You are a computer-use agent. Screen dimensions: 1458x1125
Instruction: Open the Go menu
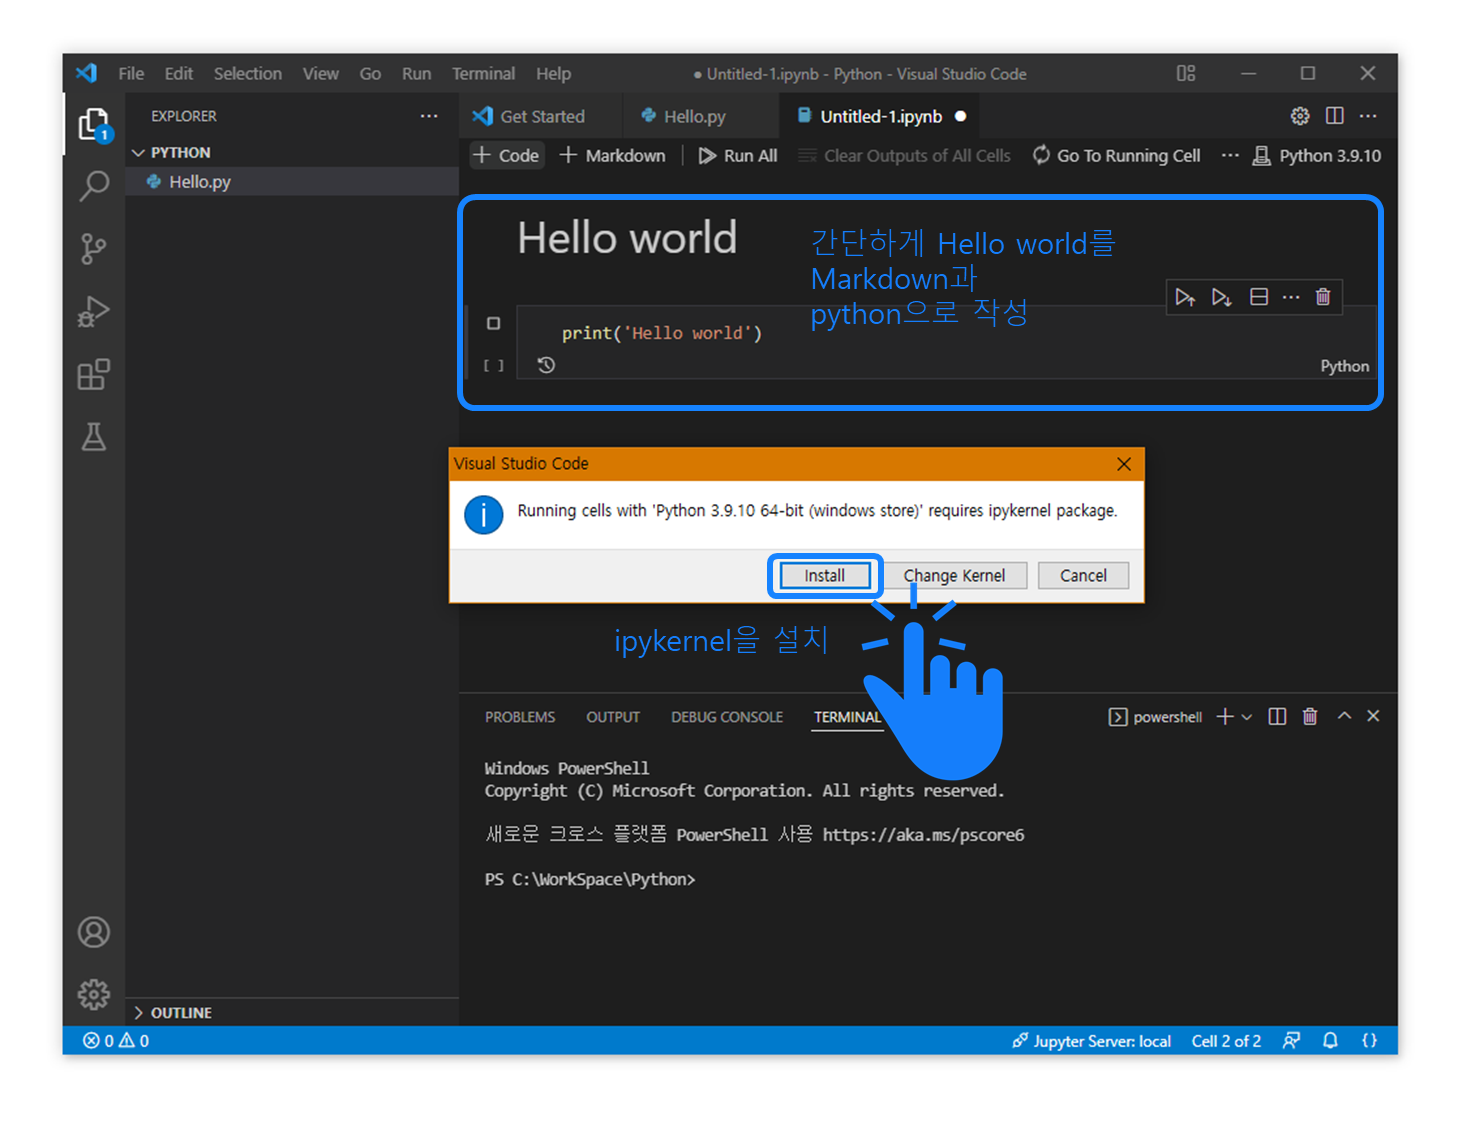pos(370,73)
